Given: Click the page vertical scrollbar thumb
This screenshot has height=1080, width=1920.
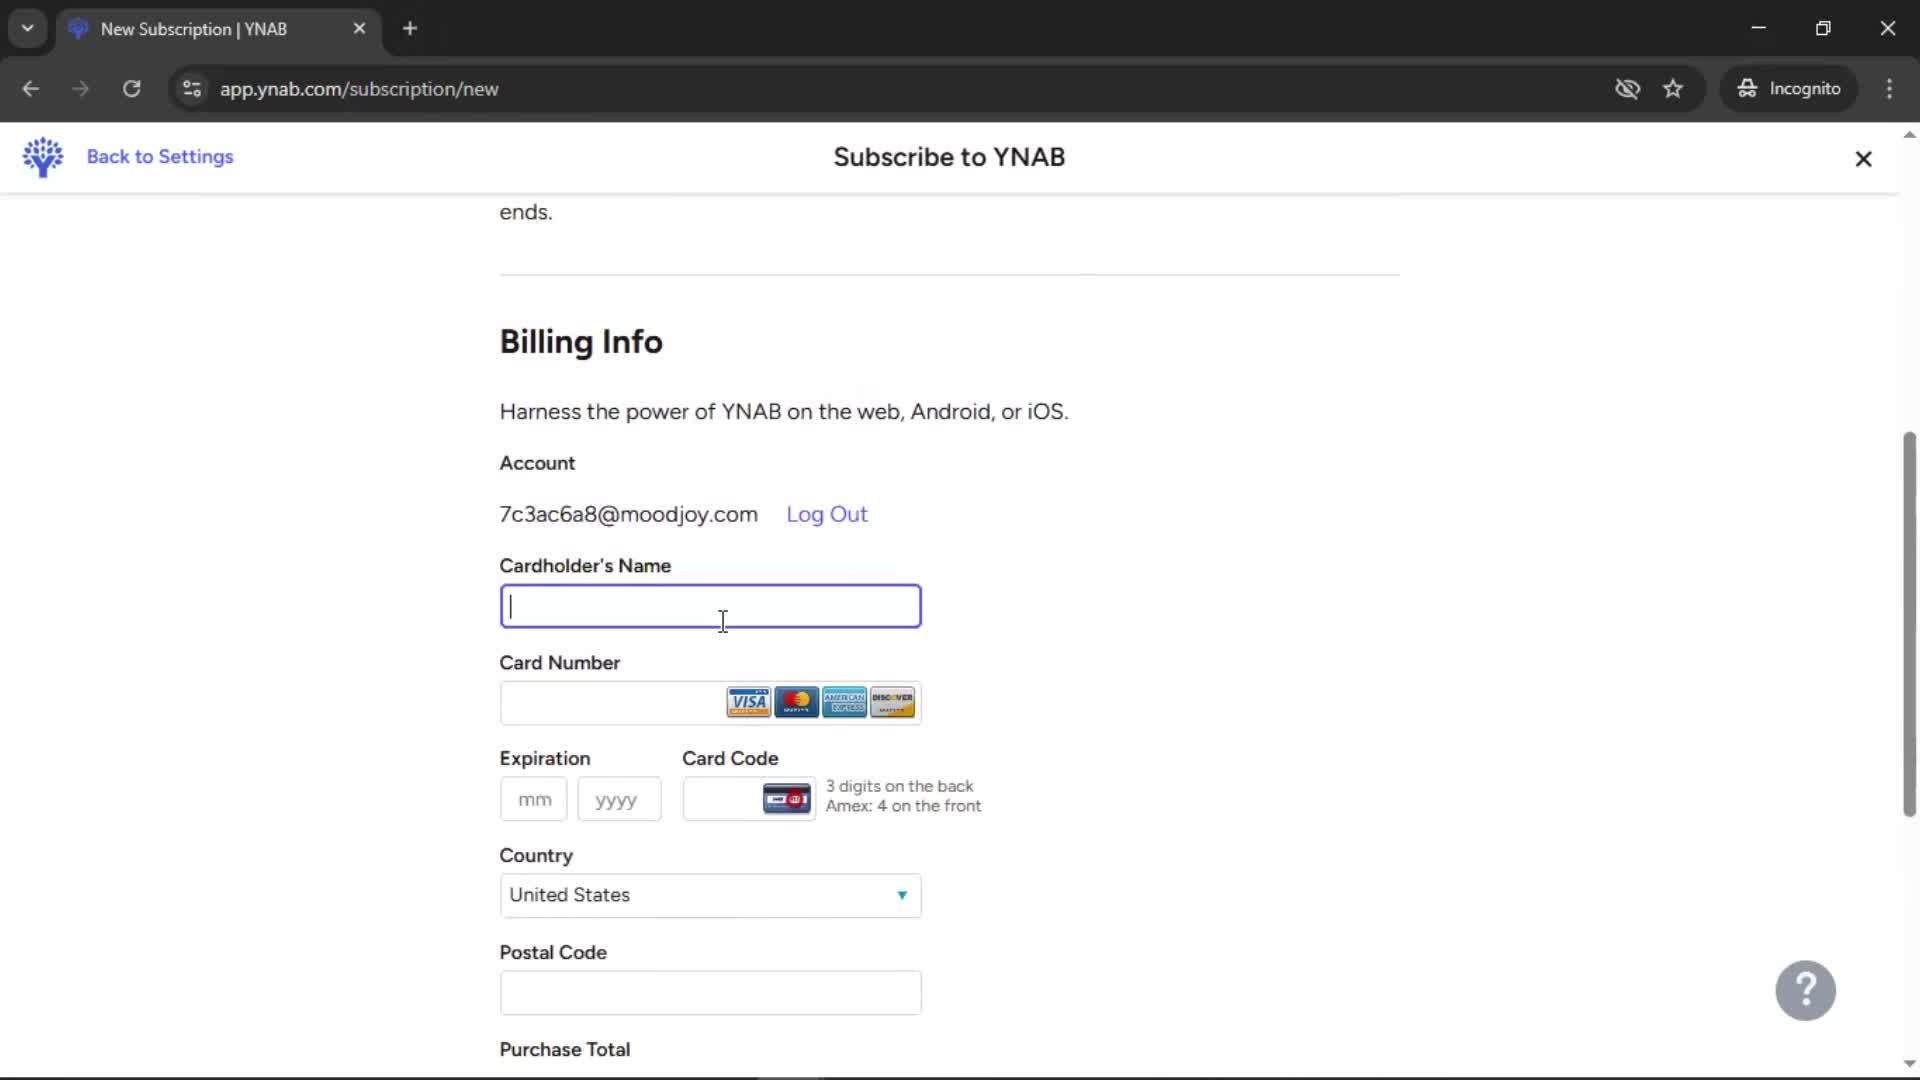Looking at the screenshot, I should pos(1909,625).
